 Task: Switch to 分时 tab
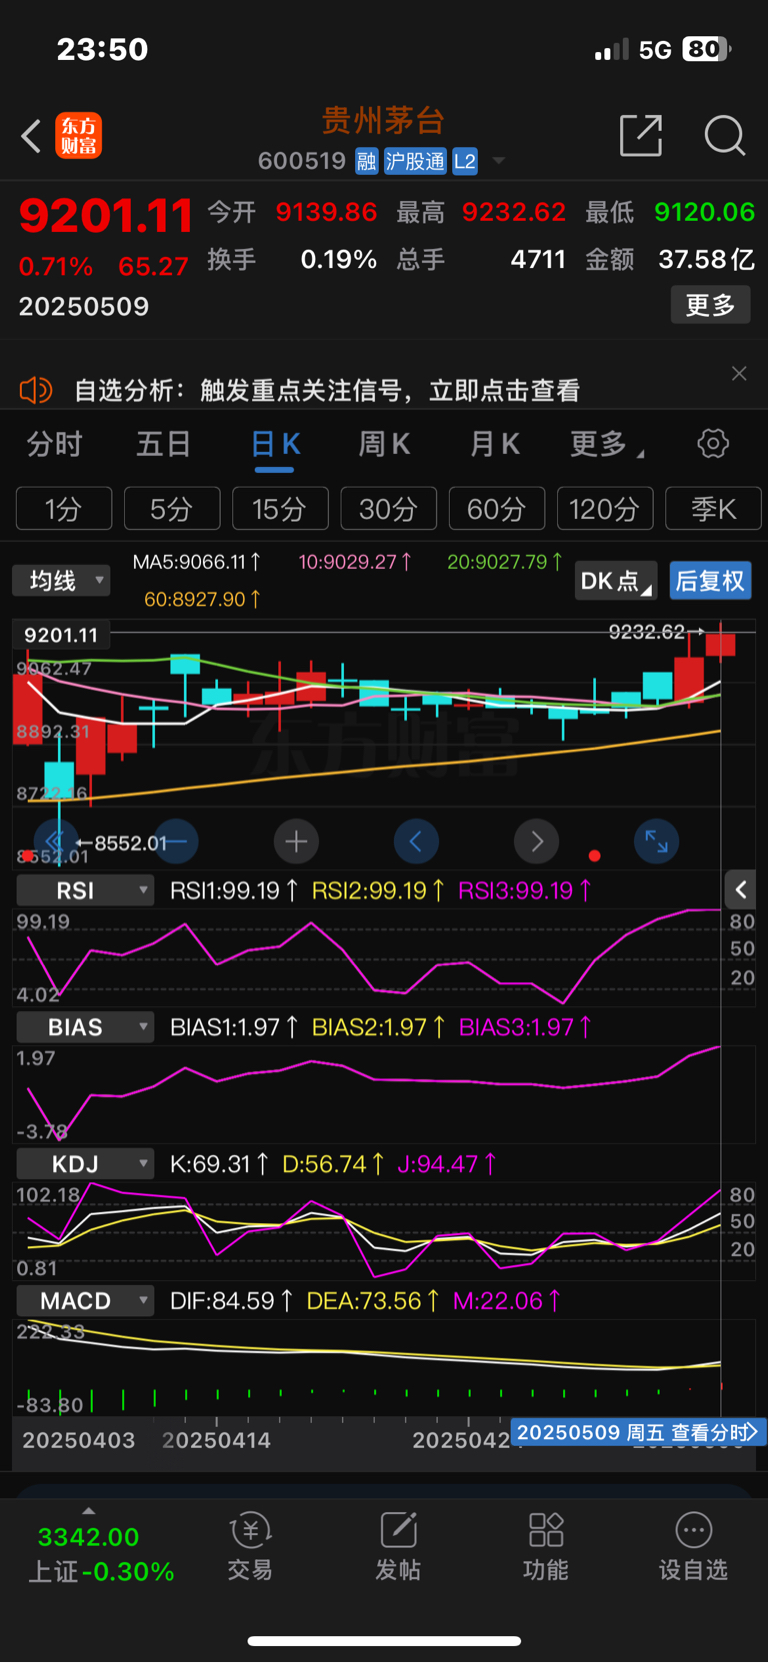[x=54, y=444]
